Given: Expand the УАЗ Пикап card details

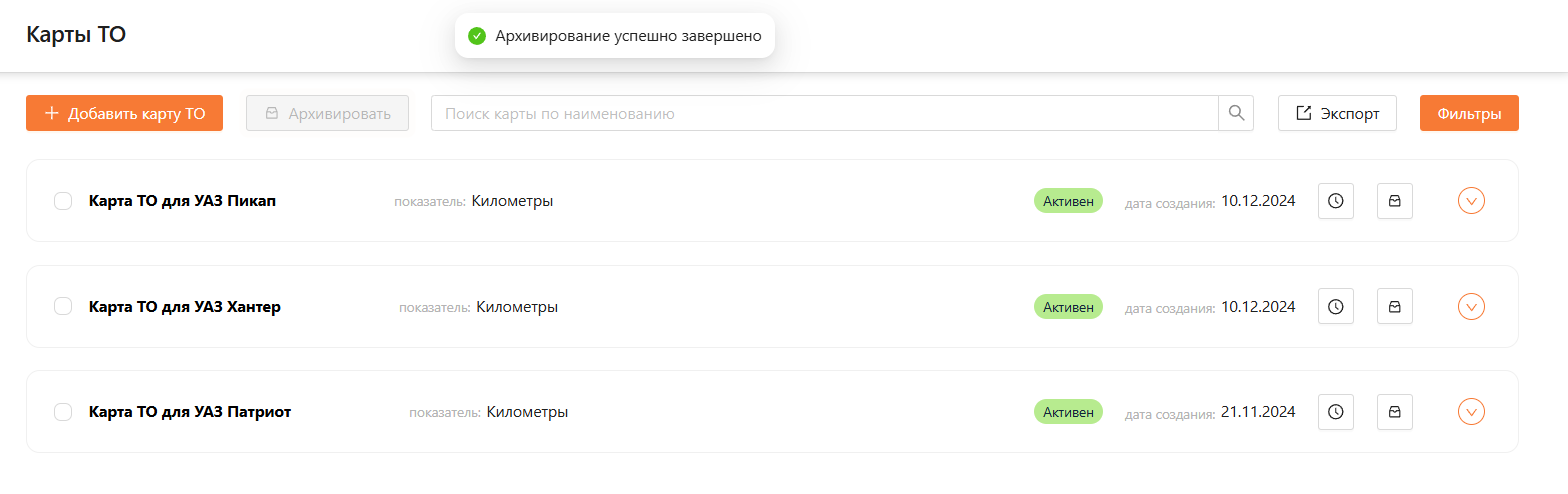Looking at the screenshot, I should click(x=1471, y=201).
